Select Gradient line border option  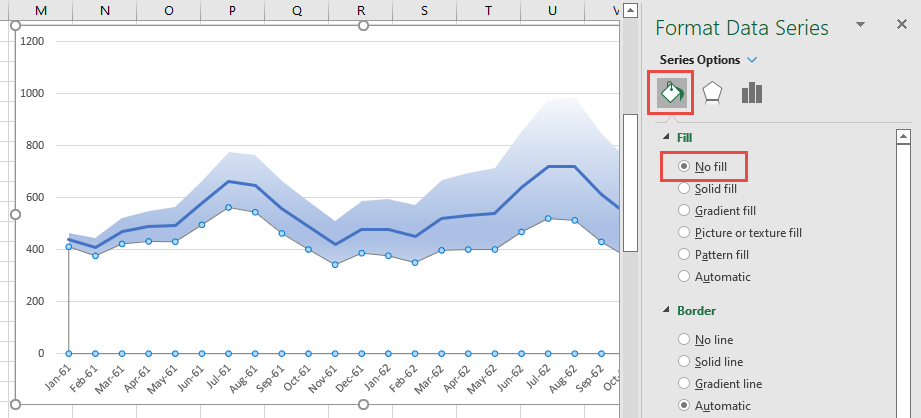point(720,383)
